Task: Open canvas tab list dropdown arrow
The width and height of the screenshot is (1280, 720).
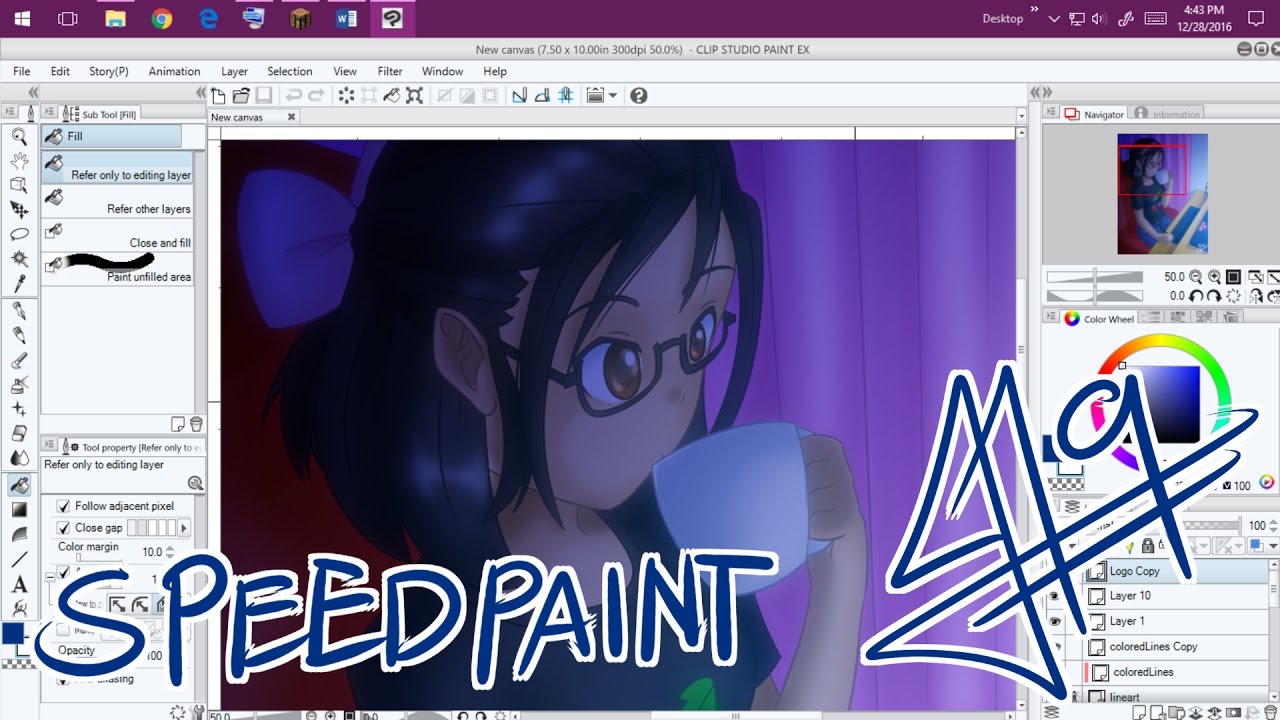Action: click(x=1020, y=117)
